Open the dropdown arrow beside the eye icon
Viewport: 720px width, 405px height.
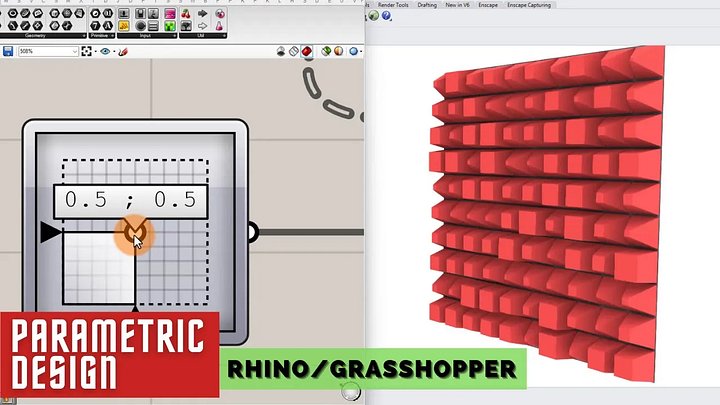(x=114, y=52)
